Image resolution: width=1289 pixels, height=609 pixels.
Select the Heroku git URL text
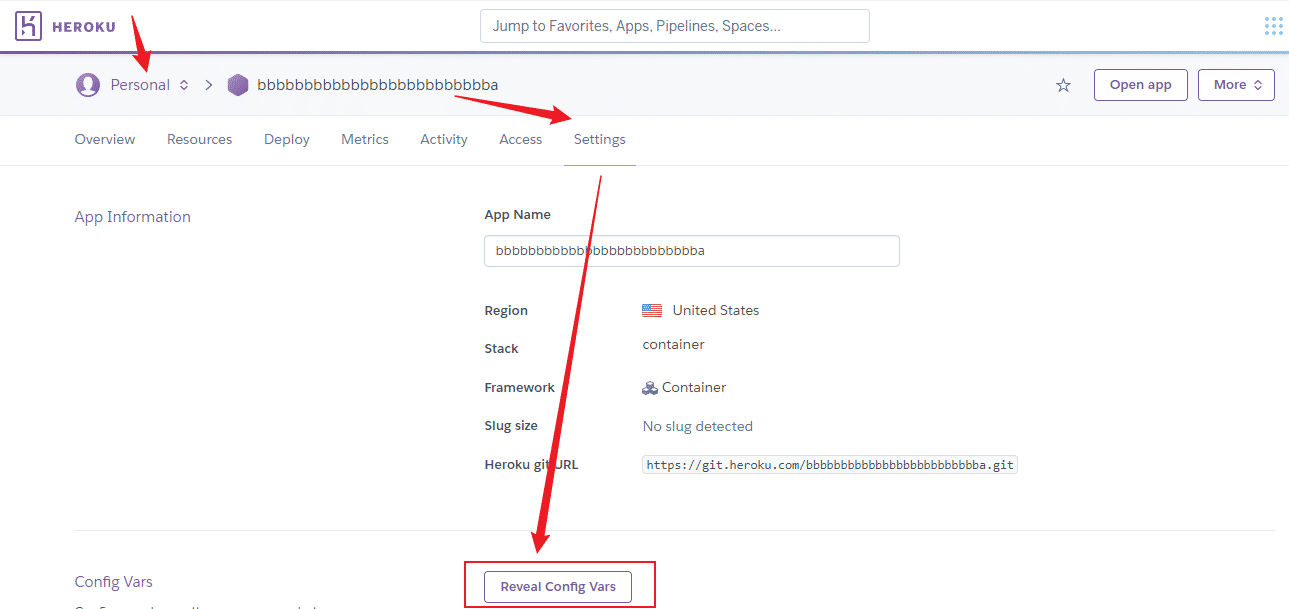829,464
